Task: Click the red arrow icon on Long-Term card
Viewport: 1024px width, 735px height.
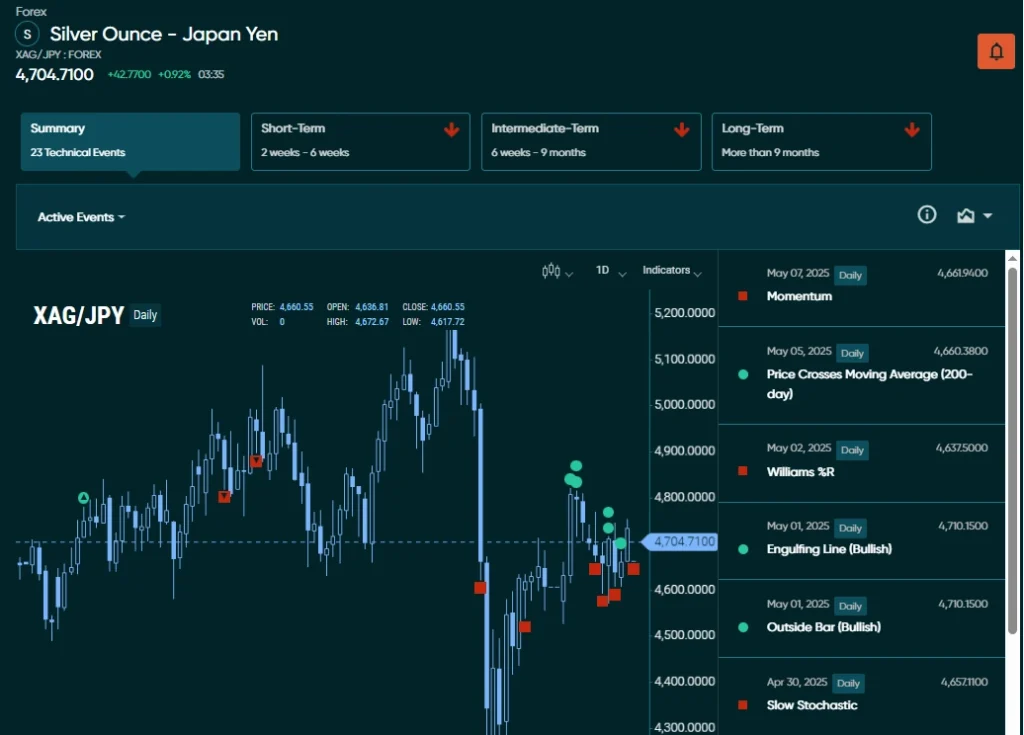Action: click(x=911, y=129)
